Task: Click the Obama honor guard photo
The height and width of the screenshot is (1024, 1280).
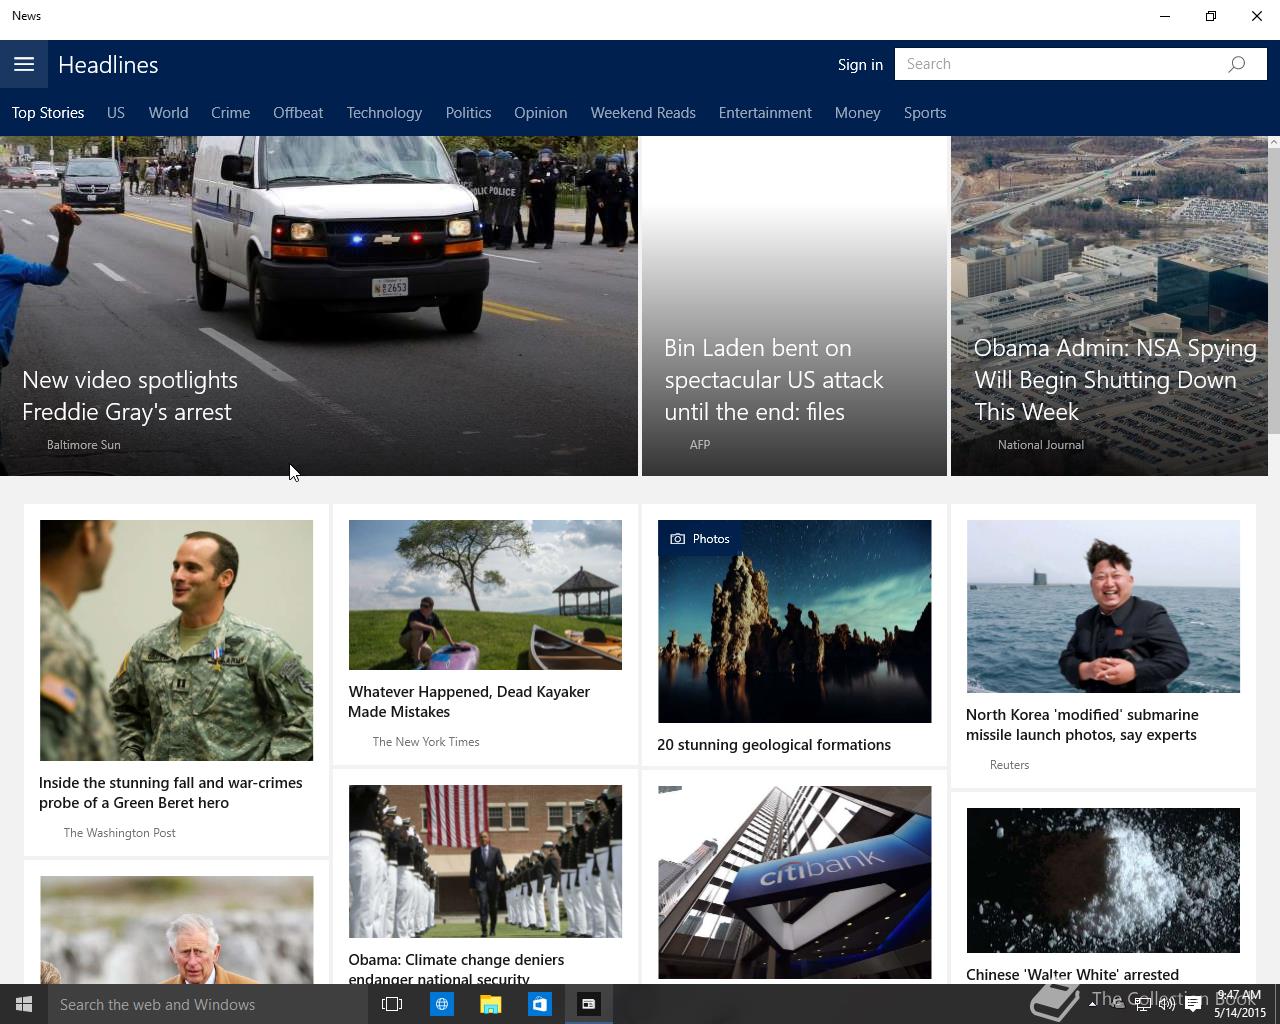Action: pos(485,862)
